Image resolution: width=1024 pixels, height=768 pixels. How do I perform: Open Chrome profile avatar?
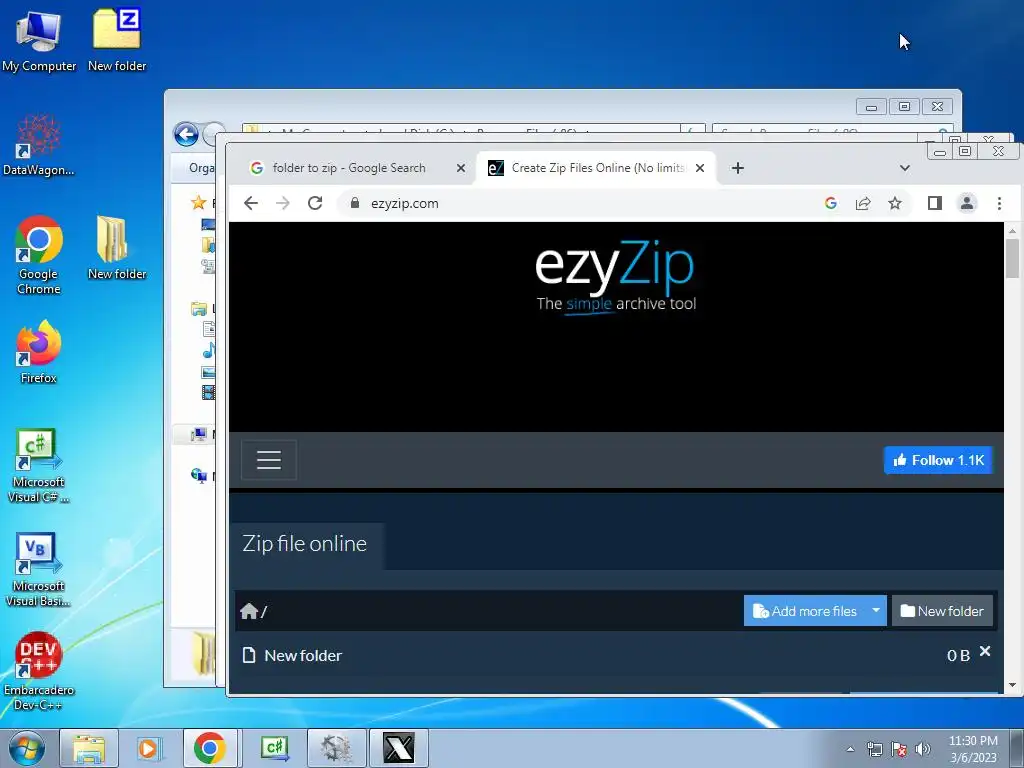click(x=967, y=203)
